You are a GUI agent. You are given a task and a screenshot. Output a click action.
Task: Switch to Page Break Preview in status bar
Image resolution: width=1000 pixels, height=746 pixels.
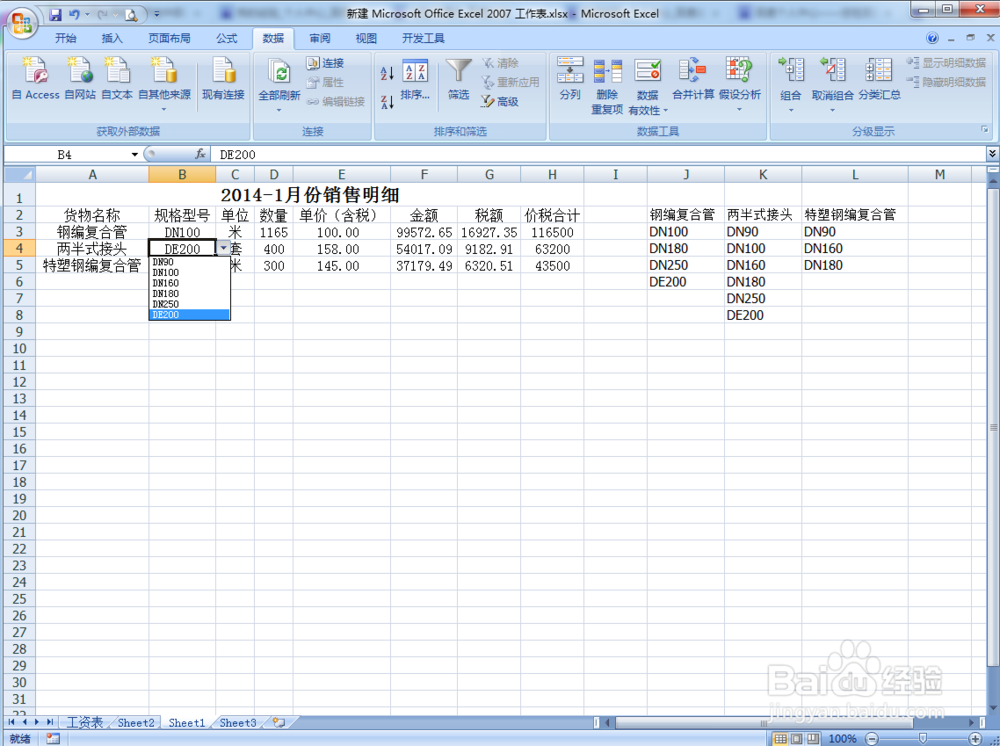[x=812, y=738]
